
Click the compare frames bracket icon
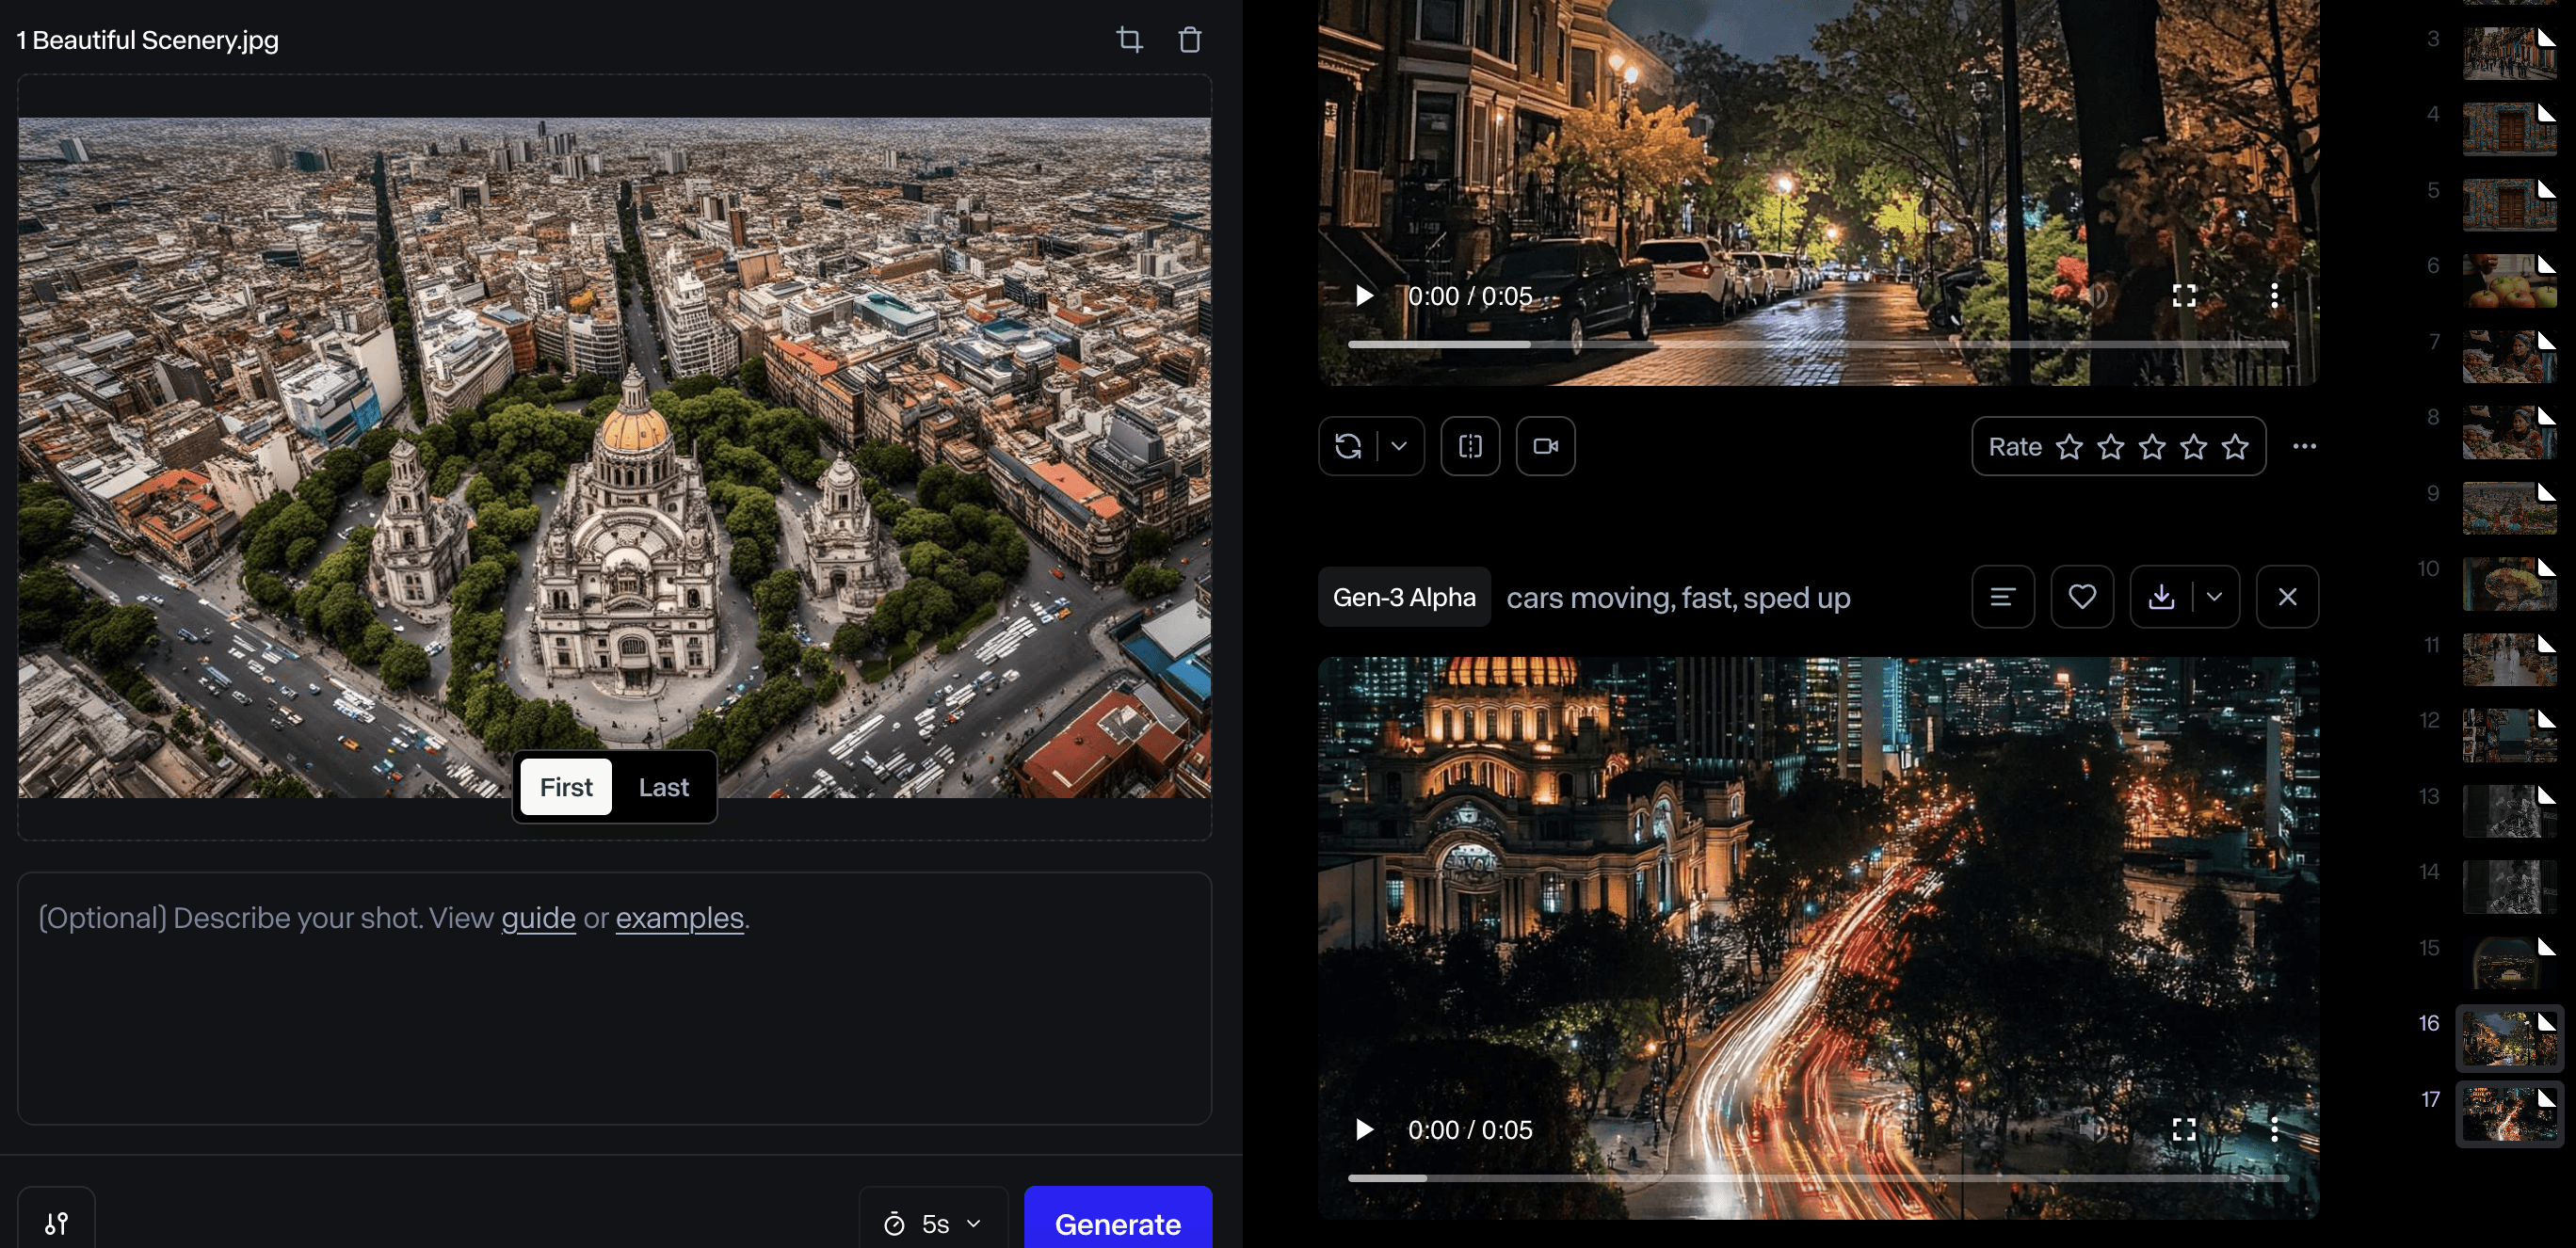point(1470,446)
